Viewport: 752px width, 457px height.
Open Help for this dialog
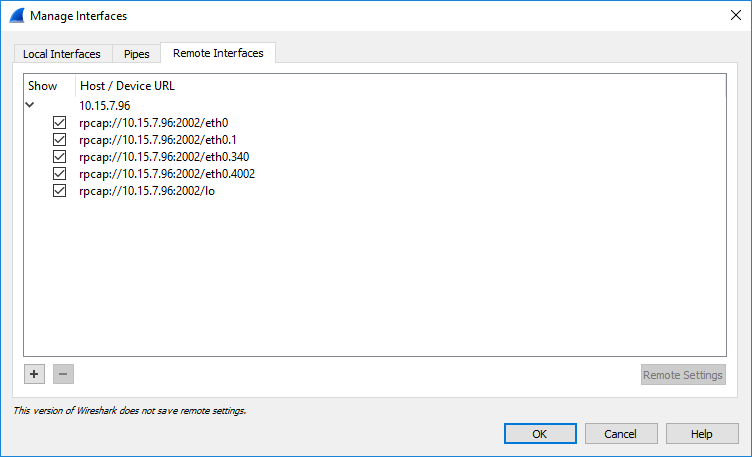tap(702, 434)
